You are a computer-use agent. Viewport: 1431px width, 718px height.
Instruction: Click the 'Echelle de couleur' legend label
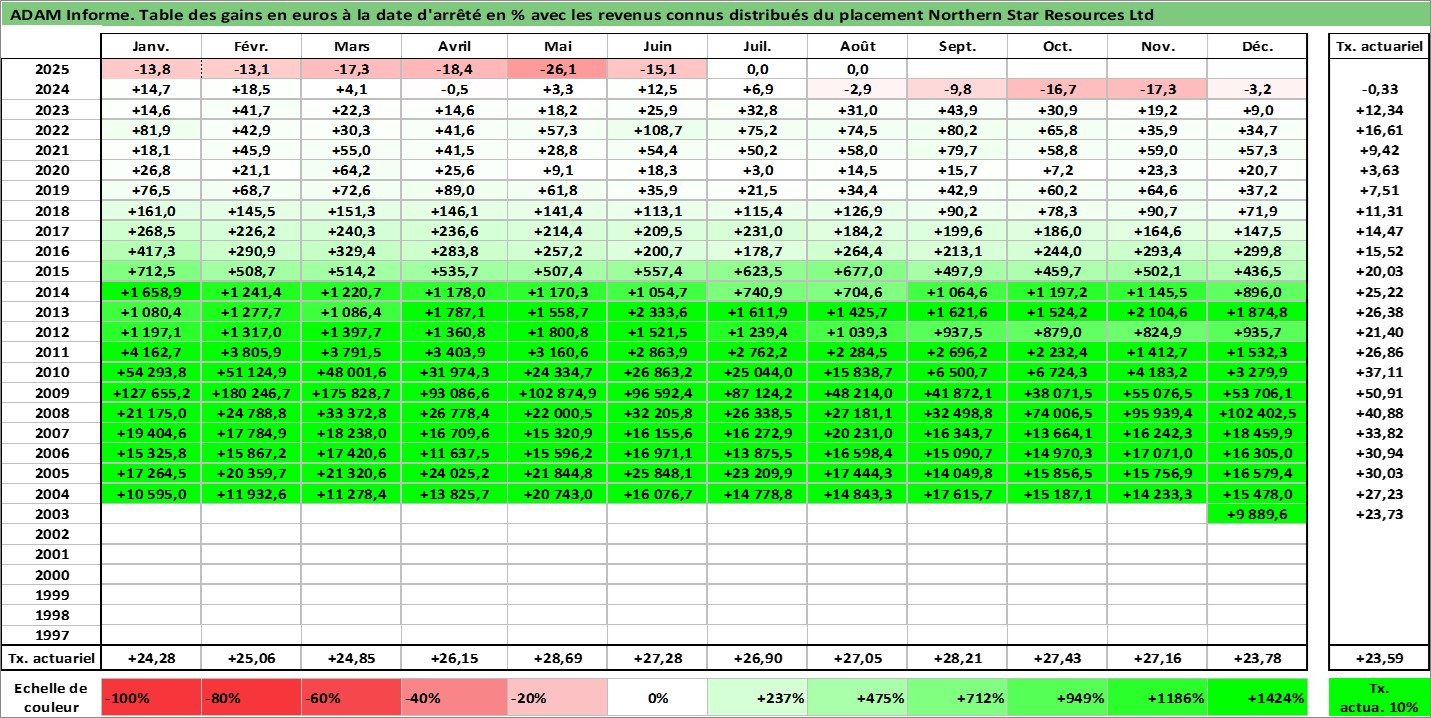point(51,697)
